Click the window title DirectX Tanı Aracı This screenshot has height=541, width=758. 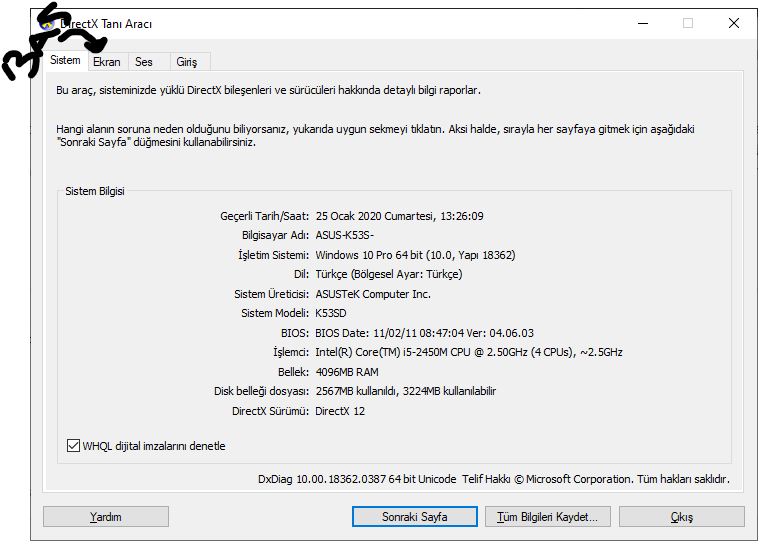click(x=106, y=24)
